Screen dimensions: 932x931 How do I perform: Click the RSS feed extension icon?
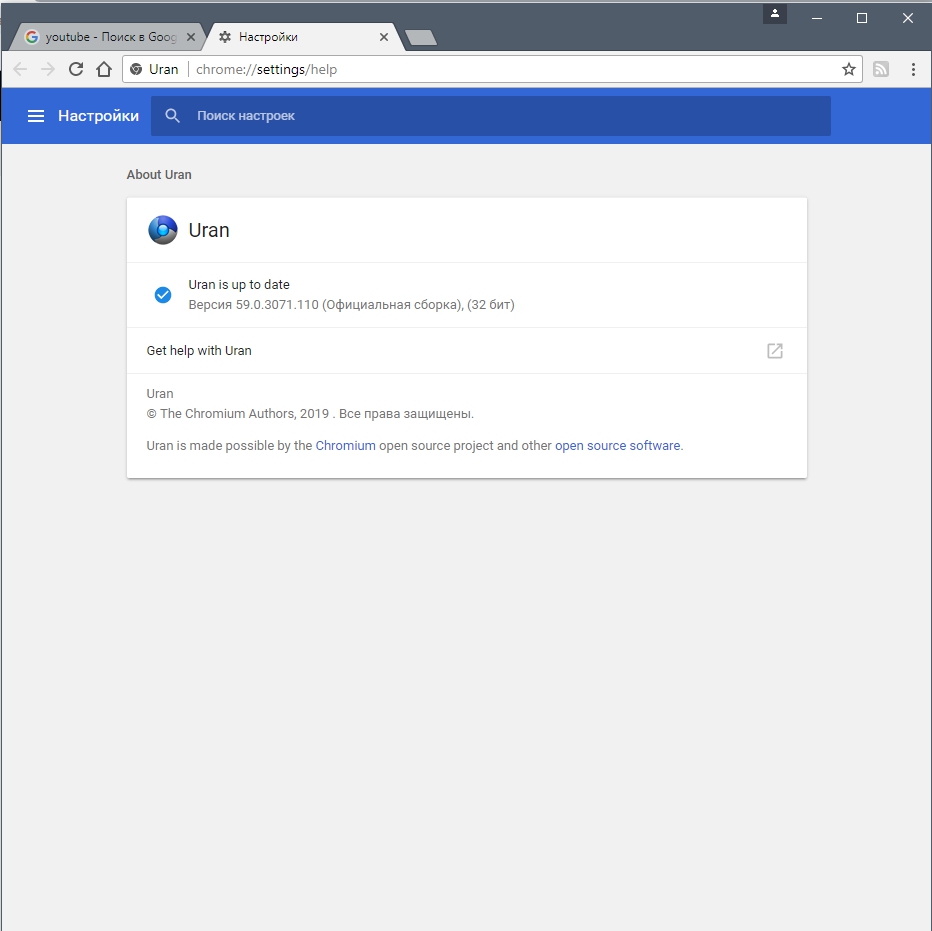pos(881,69)
